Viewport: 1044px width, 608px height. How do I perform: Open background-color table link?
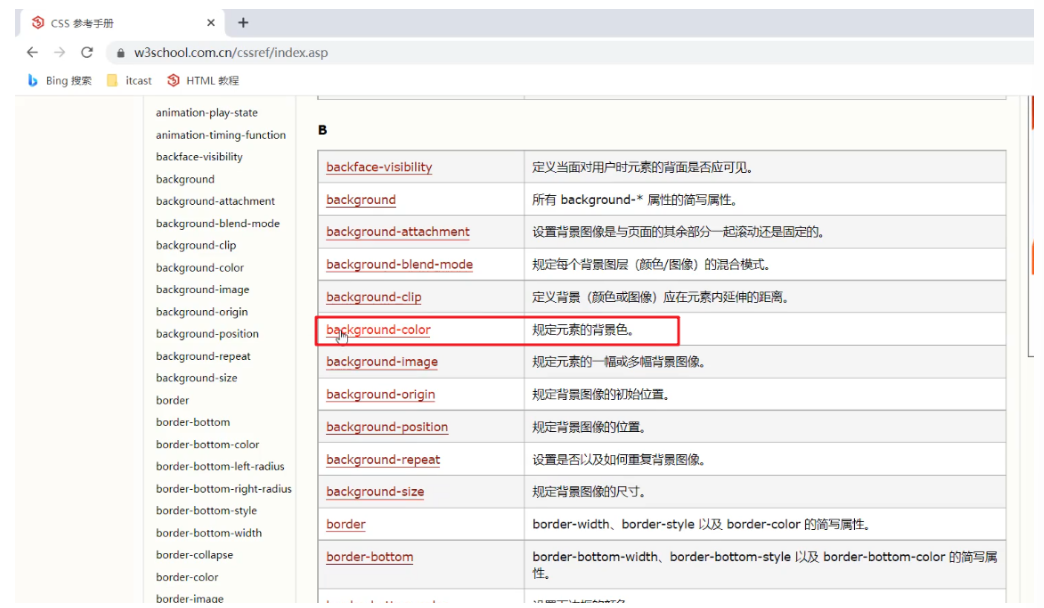(378, 330)
